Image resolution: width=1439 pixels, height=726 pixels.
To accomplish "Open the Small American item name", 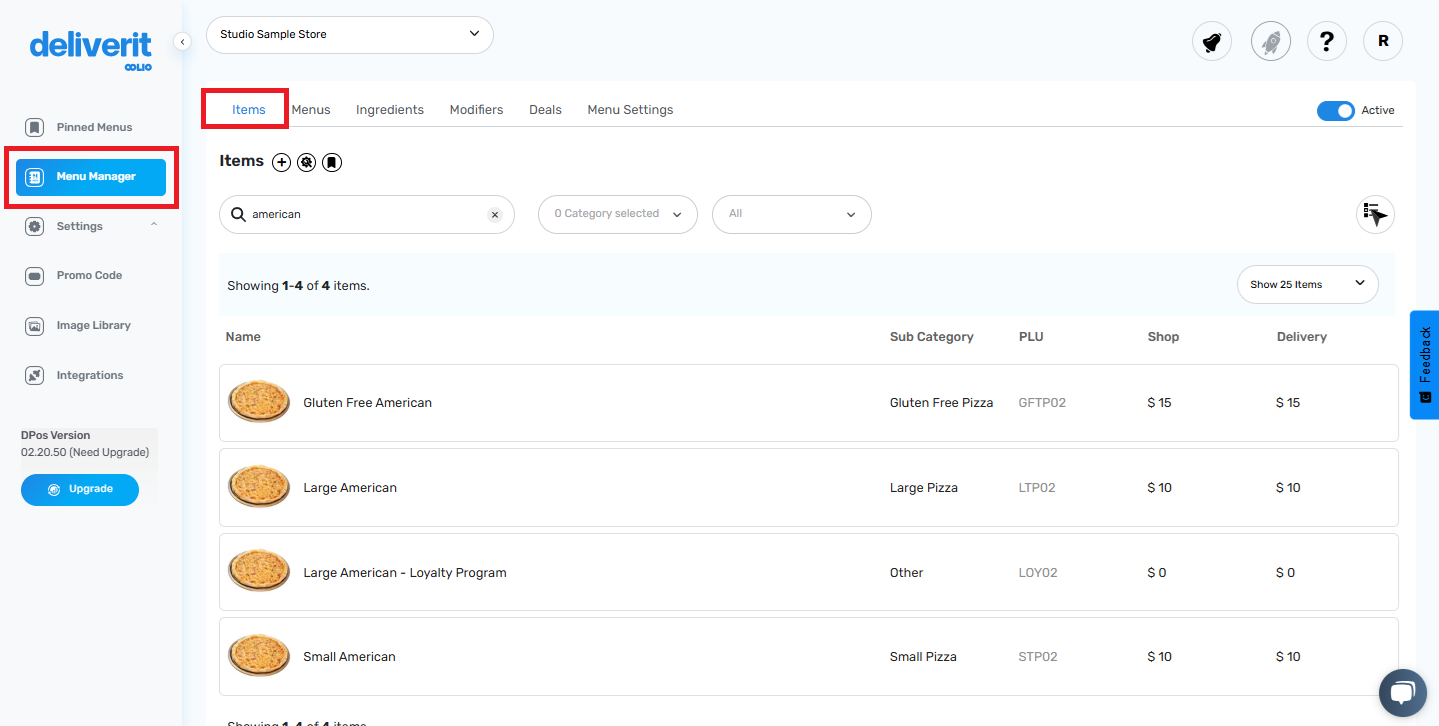I will click(x=349, y=657).
